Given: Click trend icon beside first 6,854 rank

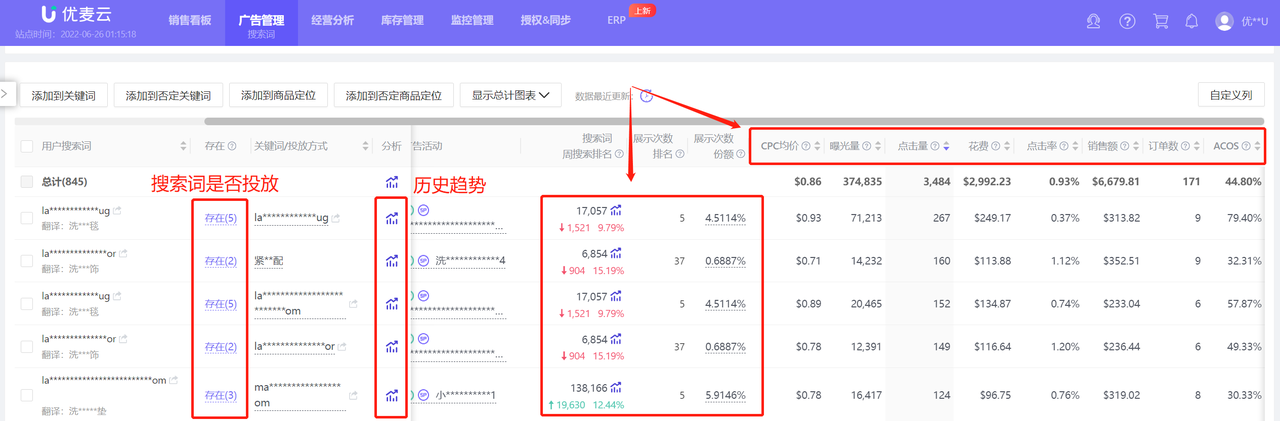Looking at the screenshot, I should coord(617,253).
